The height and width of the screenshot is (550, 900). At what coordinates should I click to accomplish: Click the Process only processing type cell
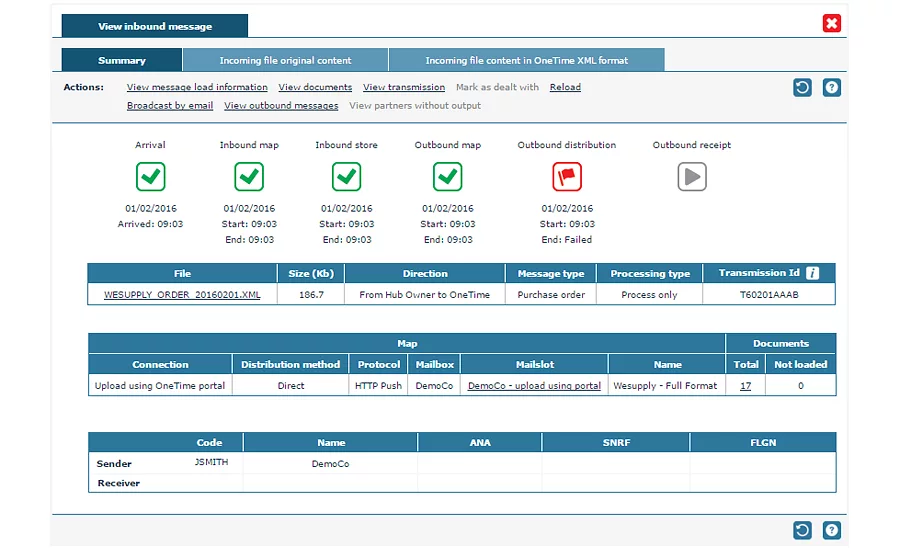[x=649, y=295]
